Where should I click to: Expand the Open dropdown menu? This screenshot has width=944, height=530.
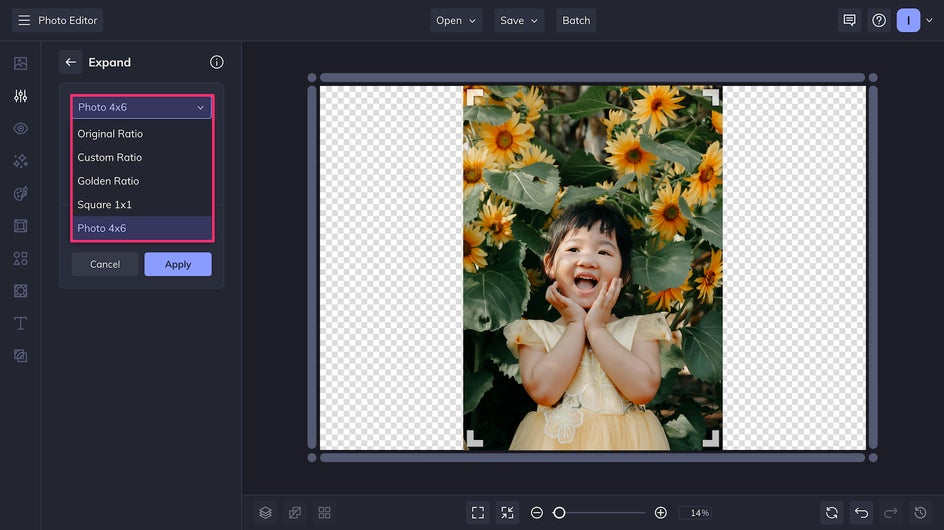(456, 20)
